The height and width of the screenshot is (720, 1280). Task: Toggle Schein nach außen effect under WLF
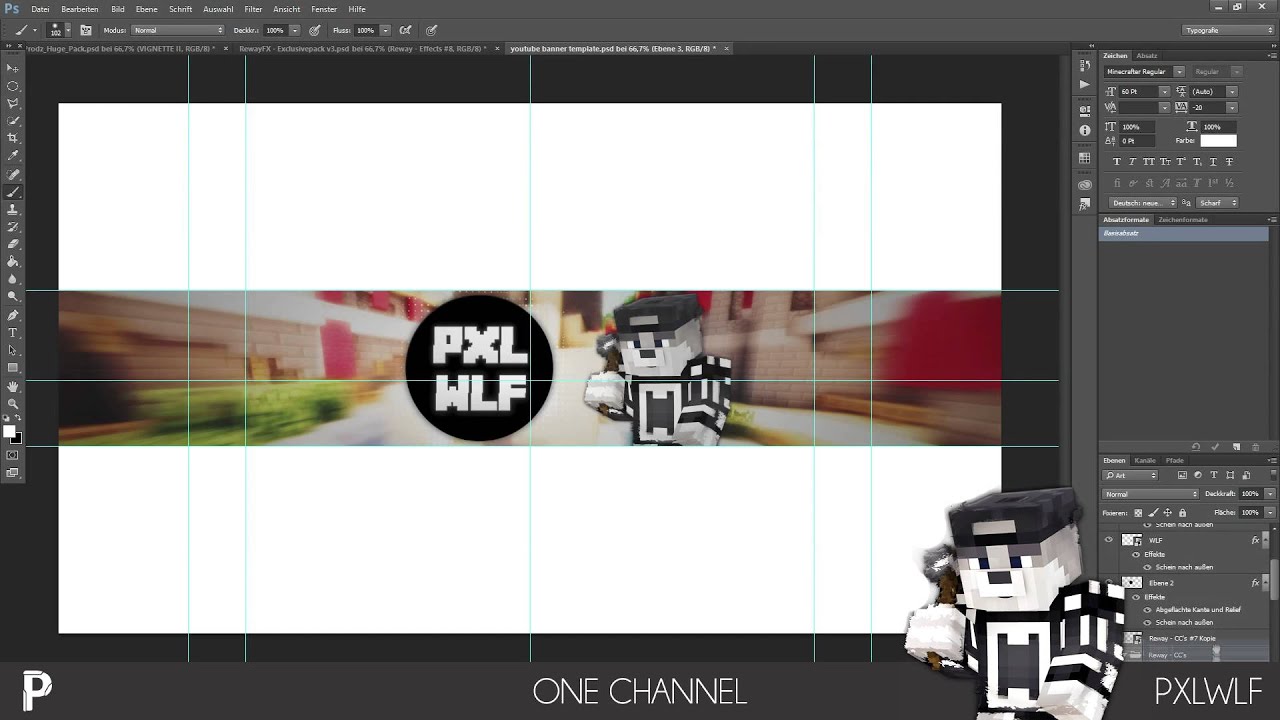pos(1147,567)
